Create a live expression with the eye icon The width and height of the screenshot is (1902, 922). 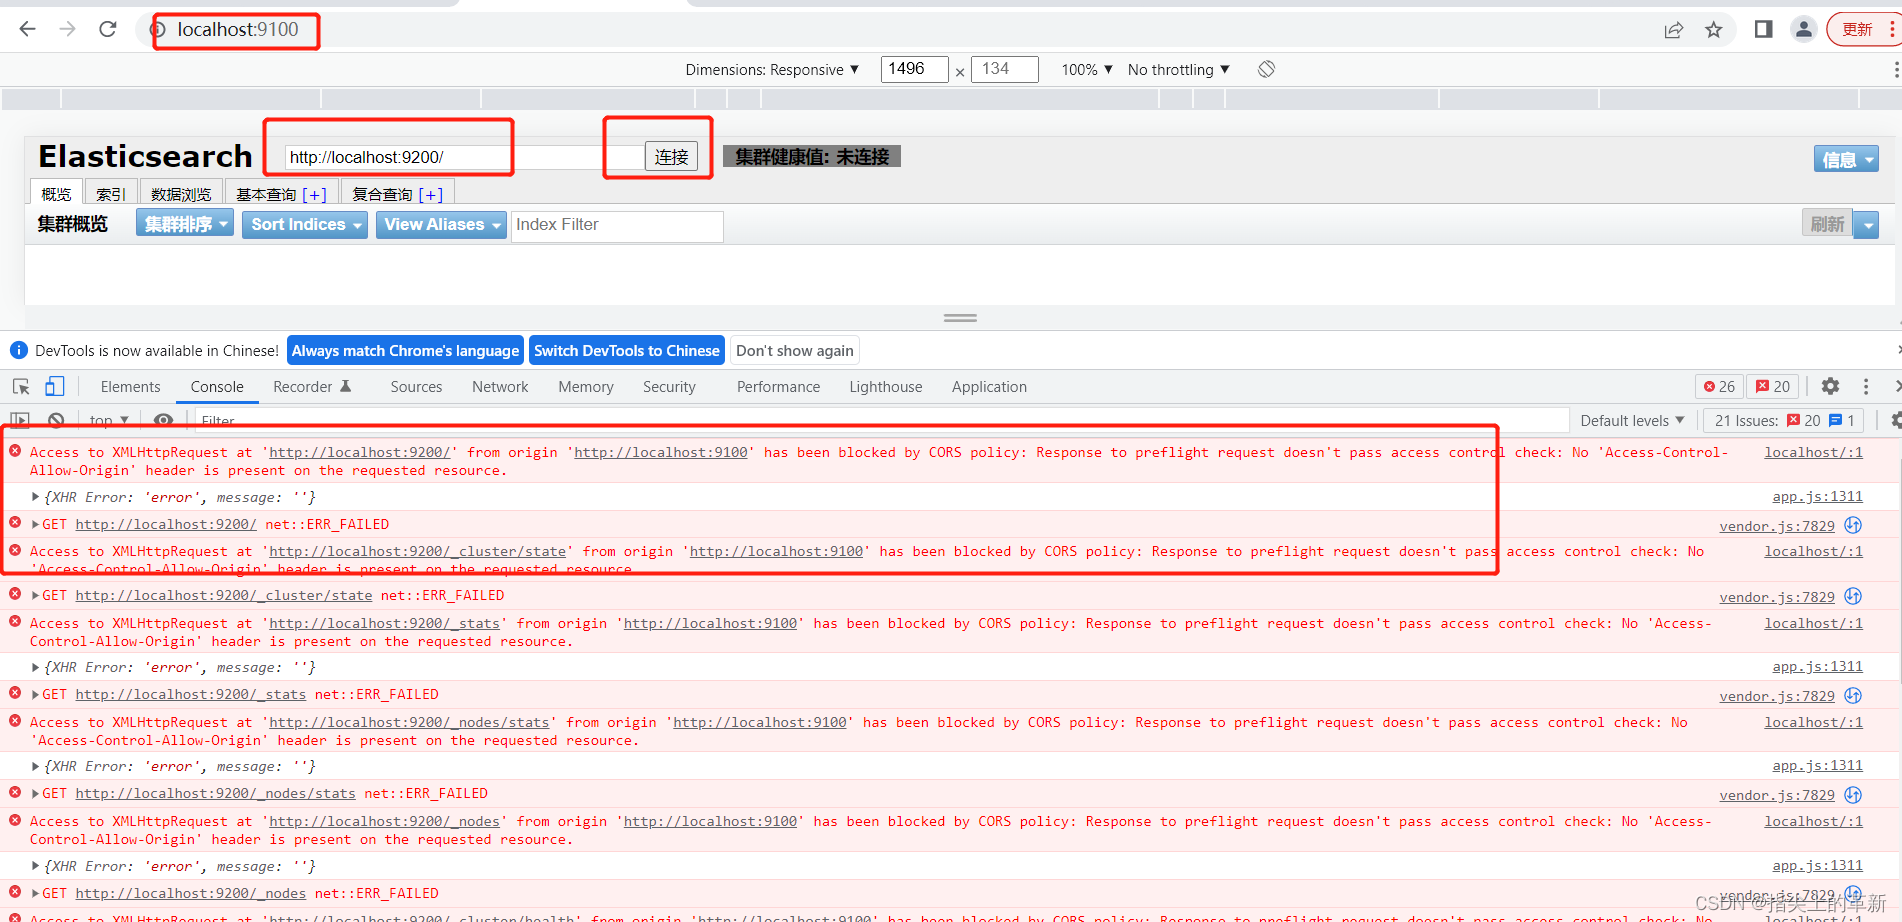click(x=163, y=420)
